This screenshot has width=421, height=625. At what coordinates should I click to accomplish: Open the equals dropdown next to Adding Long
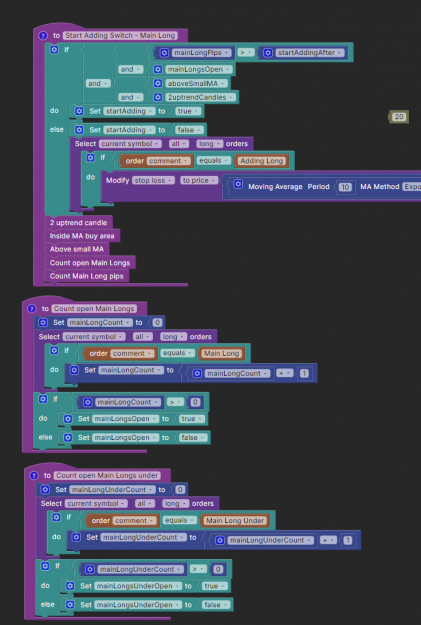pos(213,161)
